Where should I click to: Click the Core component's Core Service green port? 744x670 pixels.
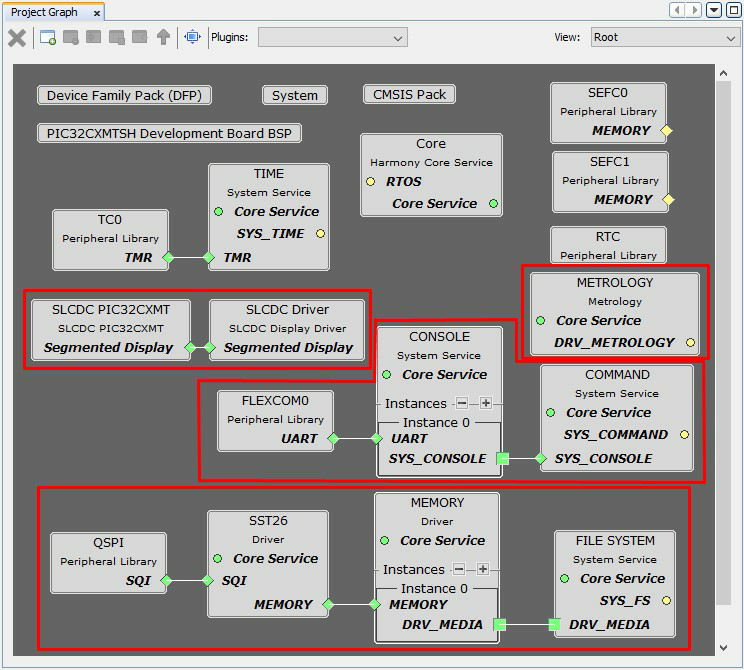[493, 204]
